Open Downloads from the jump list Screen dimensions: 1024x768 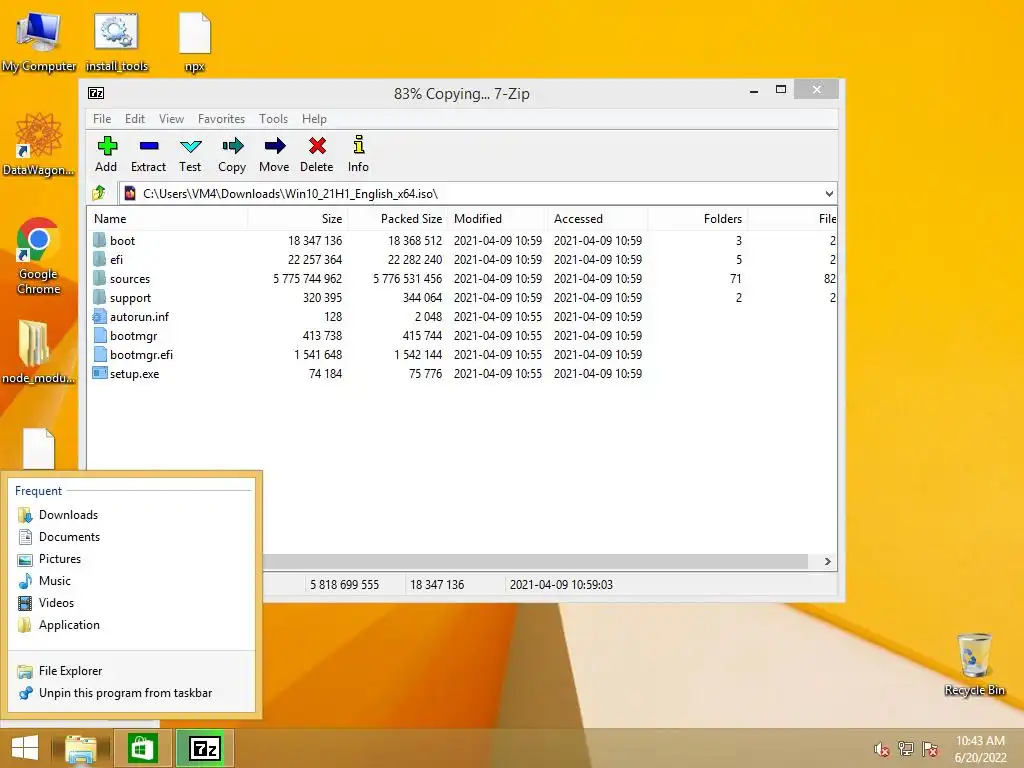click(x=132, y=515)
